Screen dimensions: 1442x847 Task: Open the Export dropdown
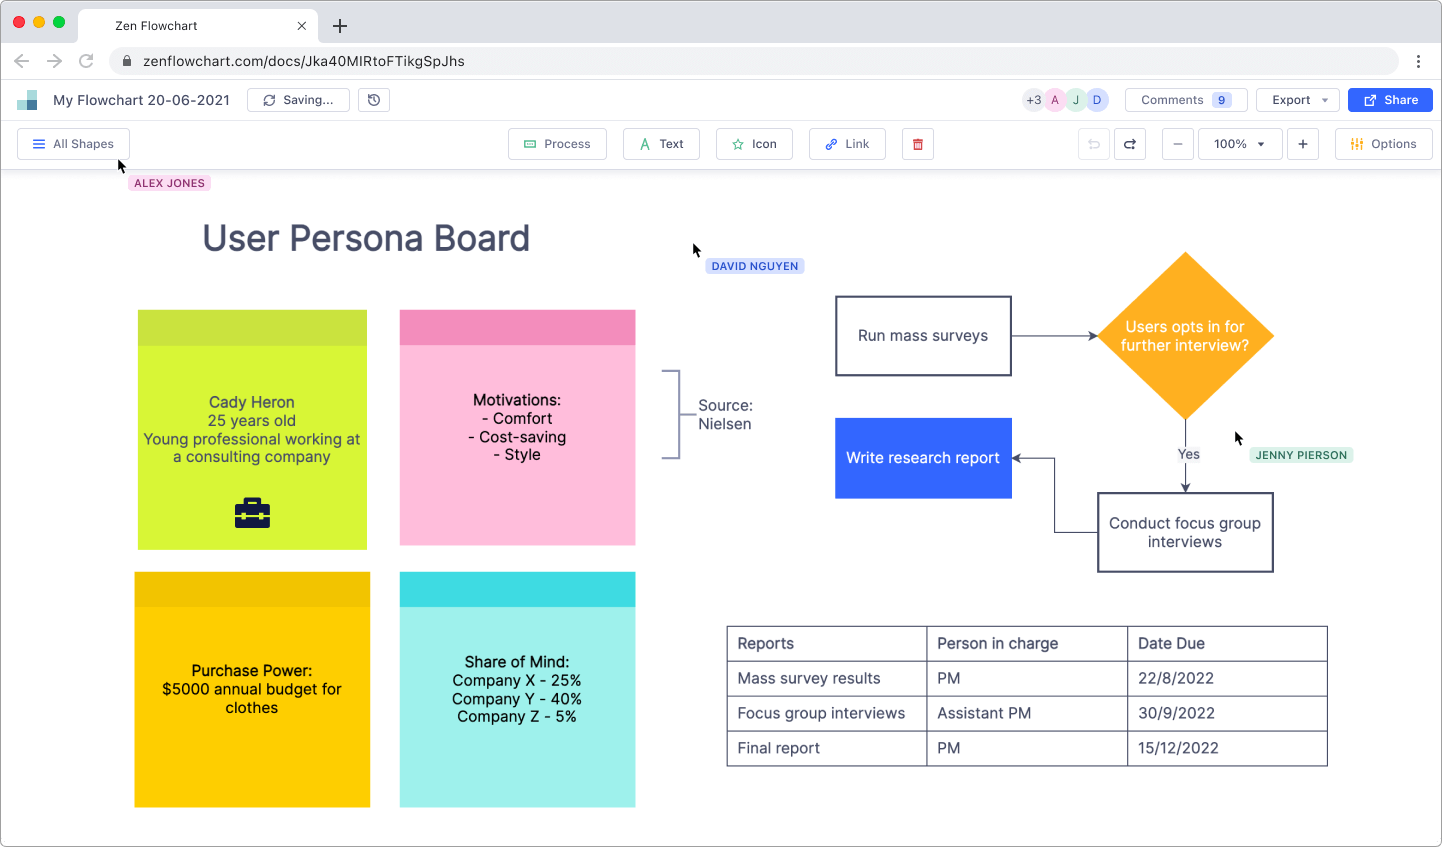tap(1298, 100)
